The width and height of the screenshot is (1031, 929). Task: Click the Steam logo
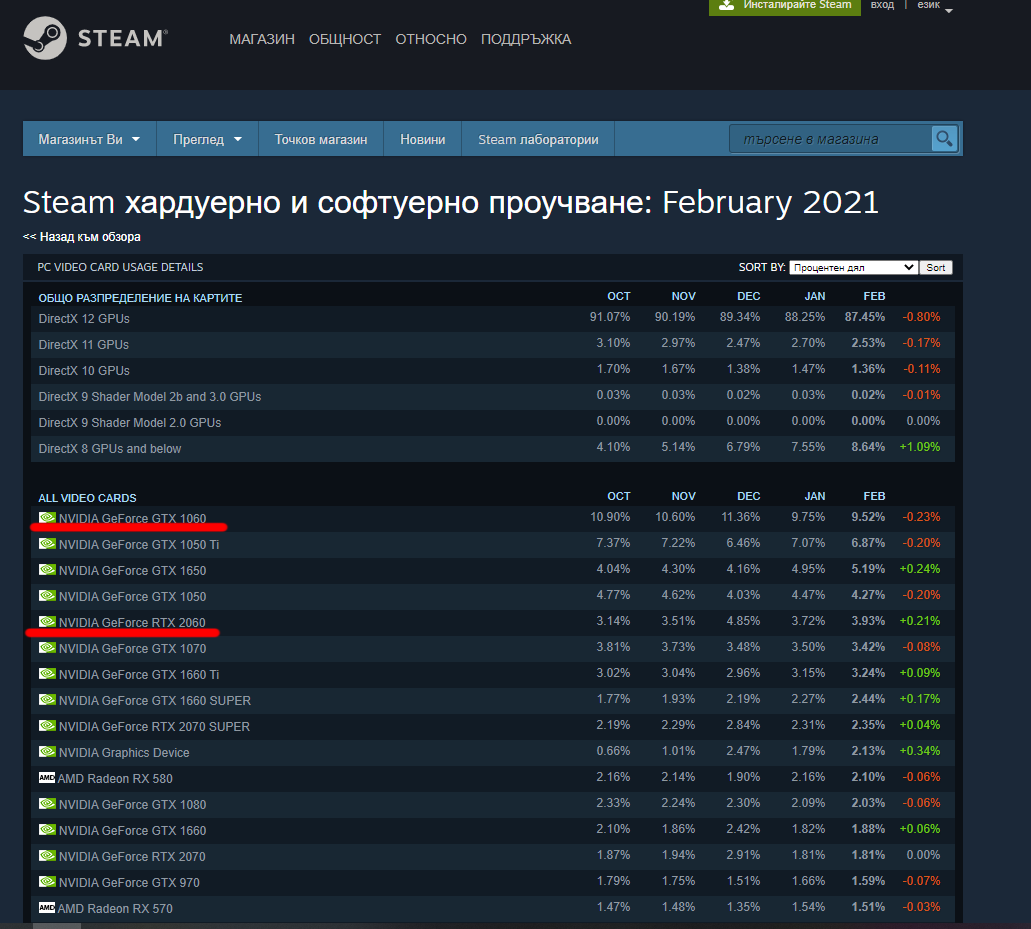[95, 38]
